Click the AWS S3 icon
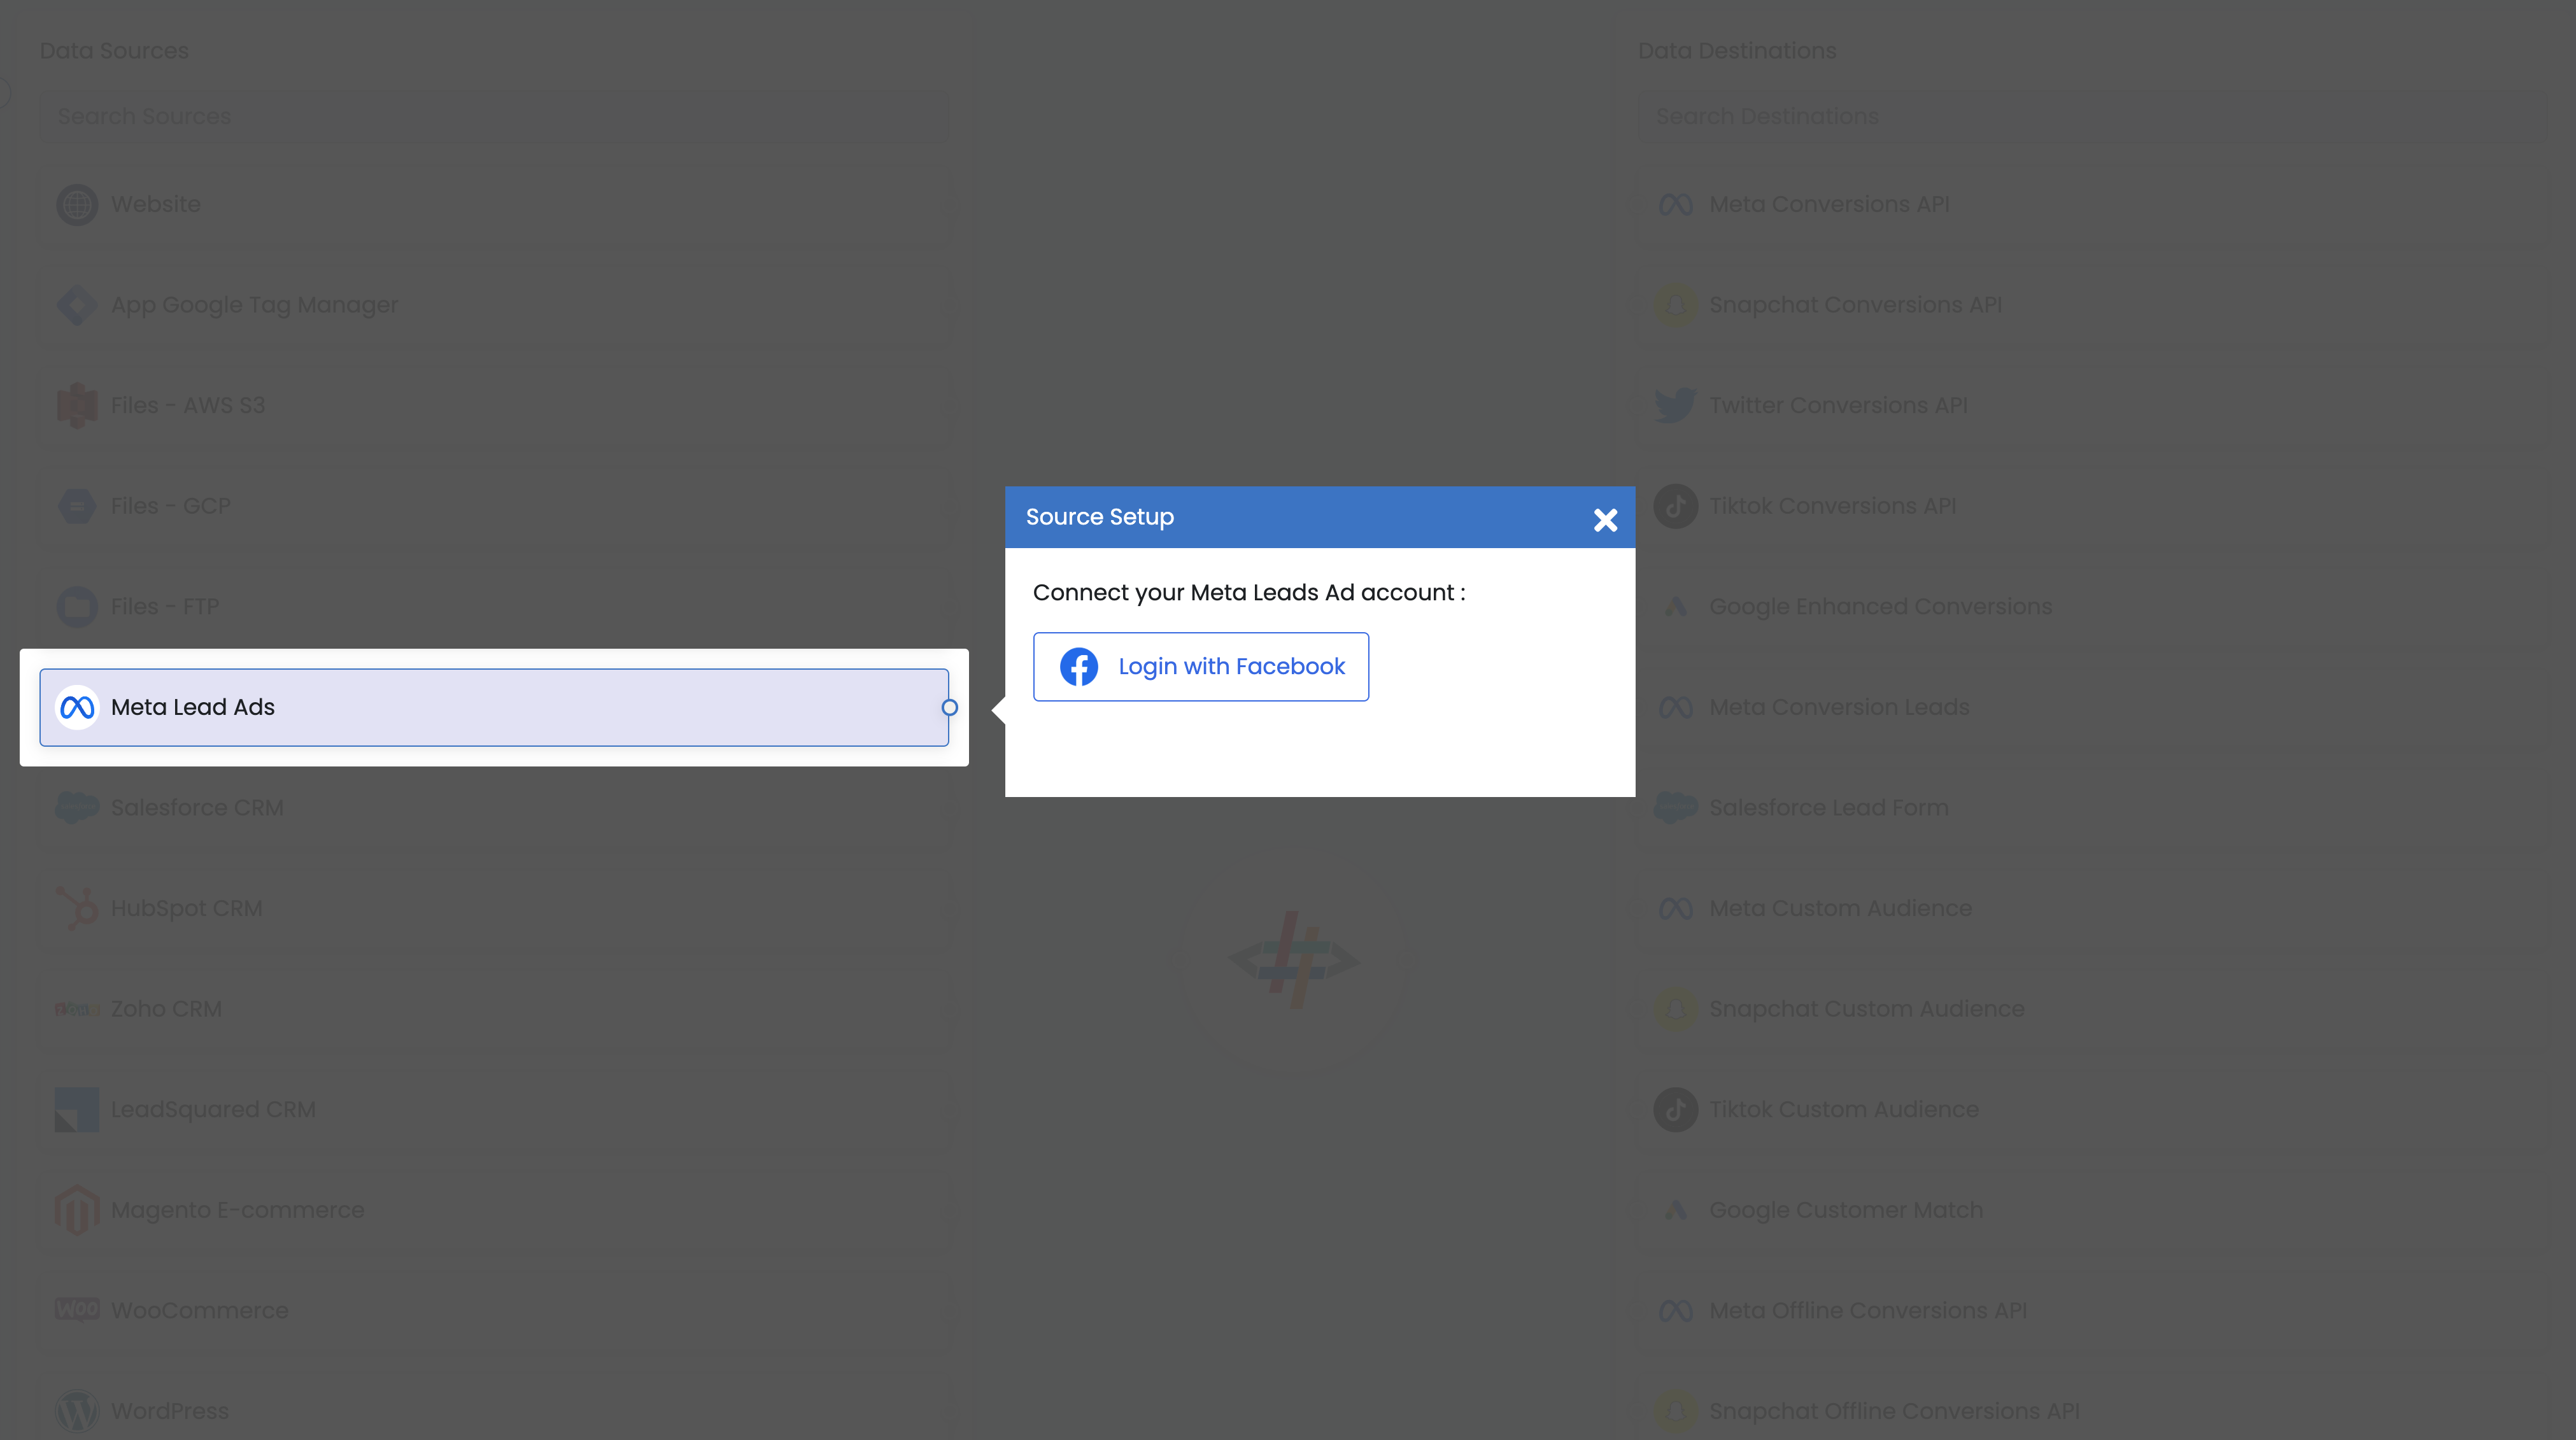 [77, 405]
